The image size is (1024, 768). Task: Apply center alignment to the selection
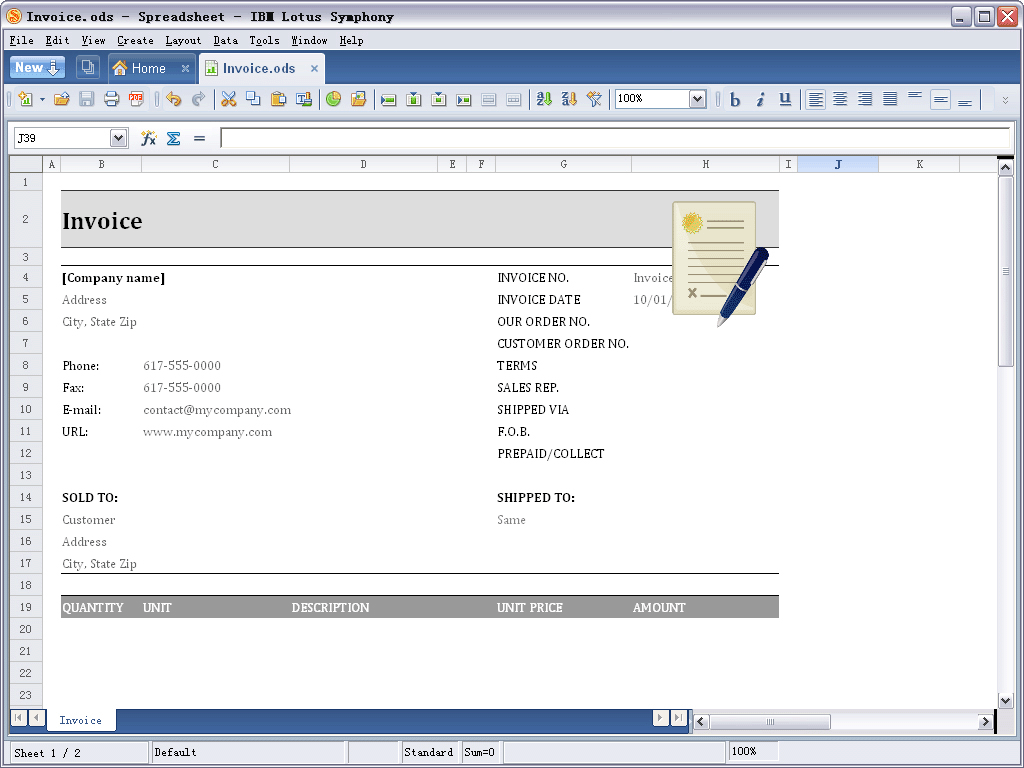tap(840, 99)
